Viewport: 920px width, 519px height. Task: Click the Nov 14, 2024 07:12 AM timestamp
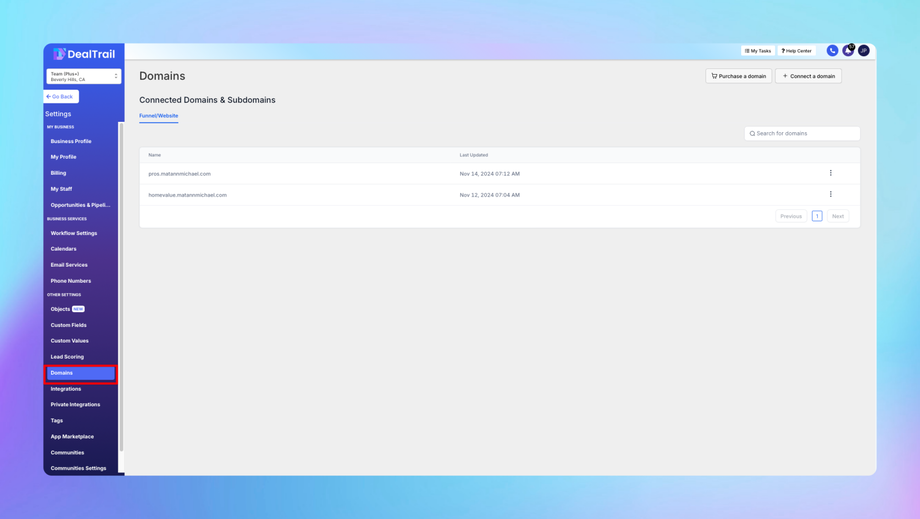pos(489,174)
